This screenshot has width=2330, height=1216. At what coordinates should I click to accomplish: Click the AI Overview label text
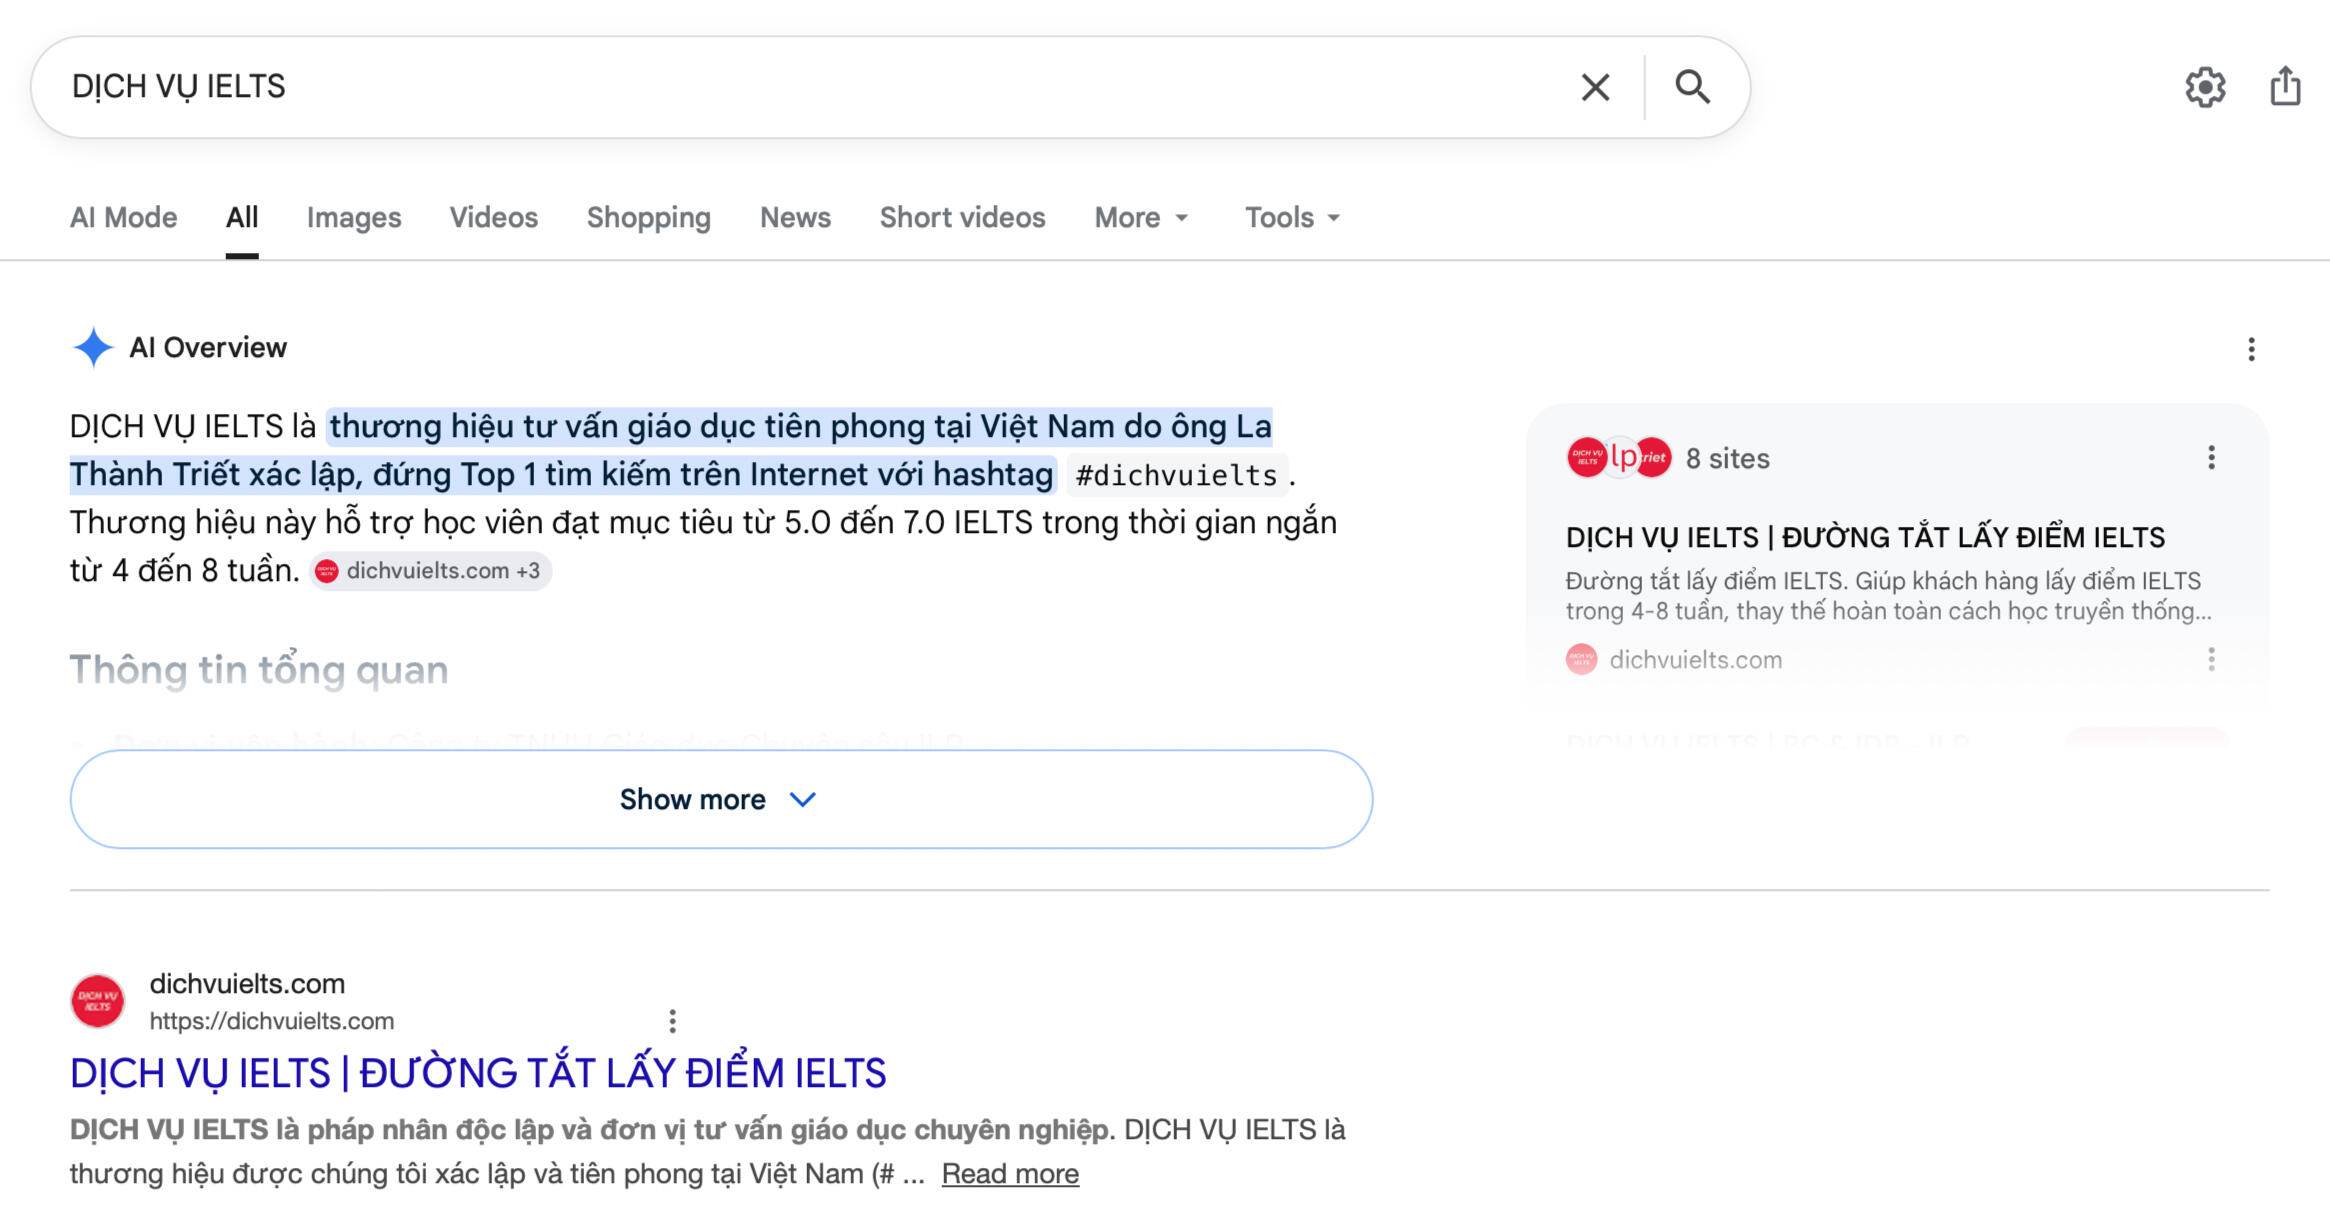(x=208, y=348)
